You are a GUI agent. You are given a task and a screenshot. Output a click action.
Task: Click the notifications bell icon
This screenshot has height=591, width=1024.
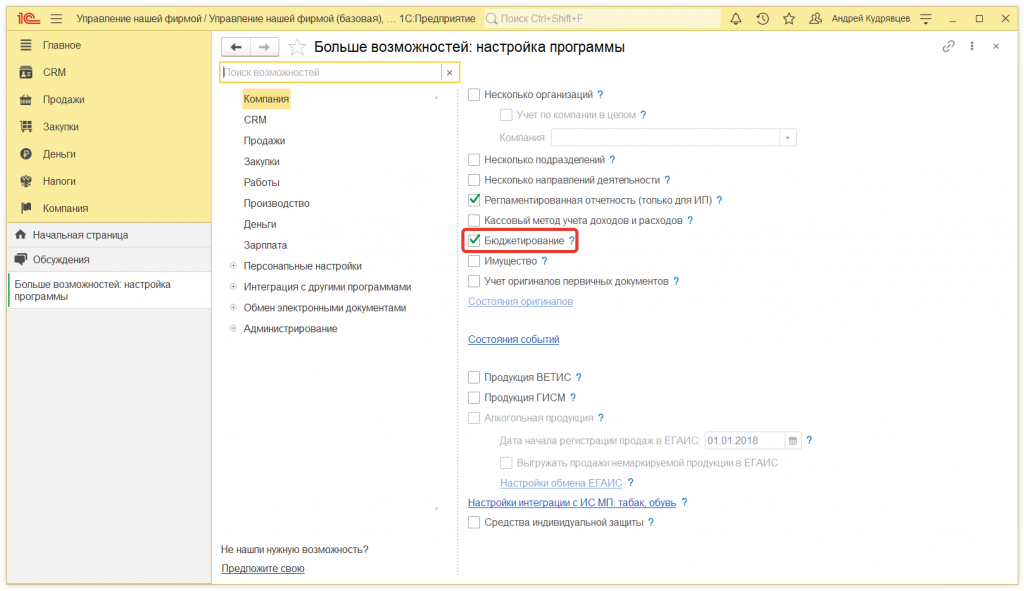coord(737,18)
